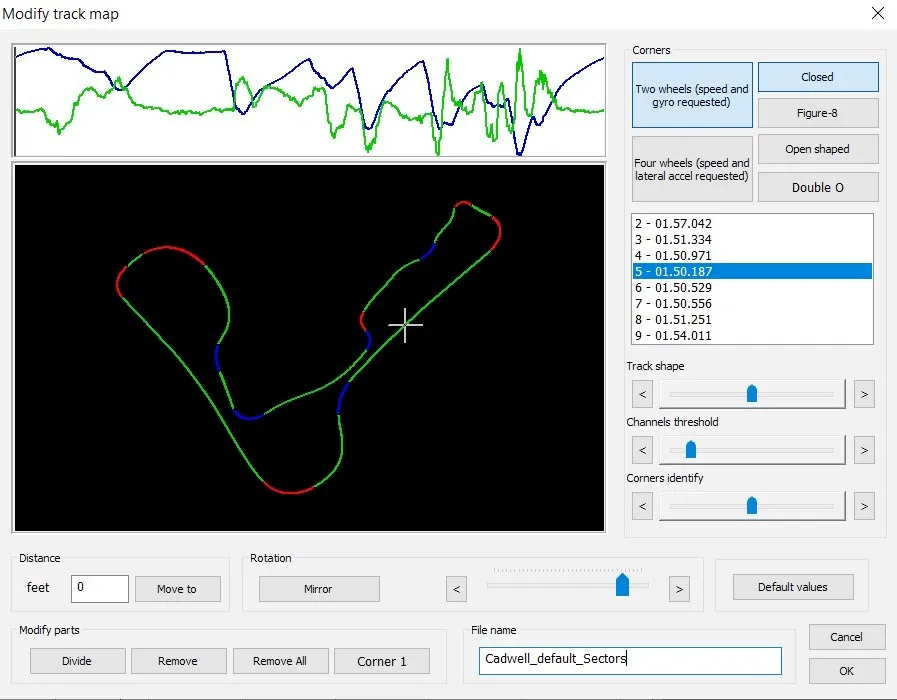Select lap 7 - 01.50.556
This screenshot has height=700, width=897.
point(752,304)
